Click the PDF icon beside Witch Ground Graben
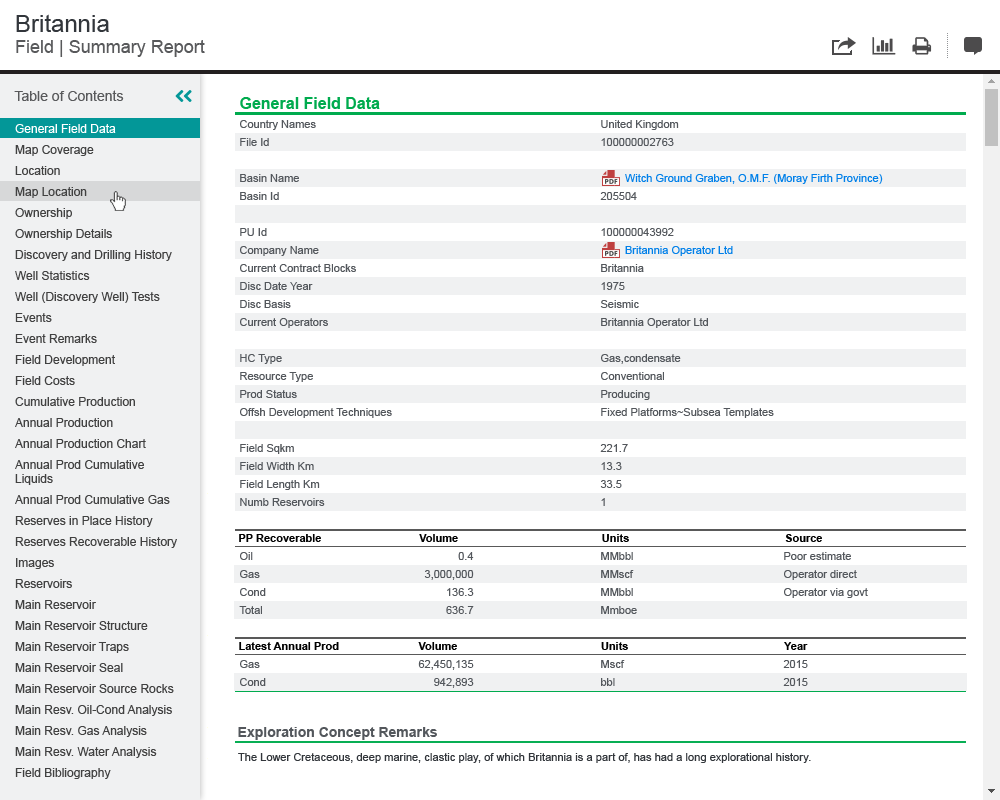 (x=610, y=178)
